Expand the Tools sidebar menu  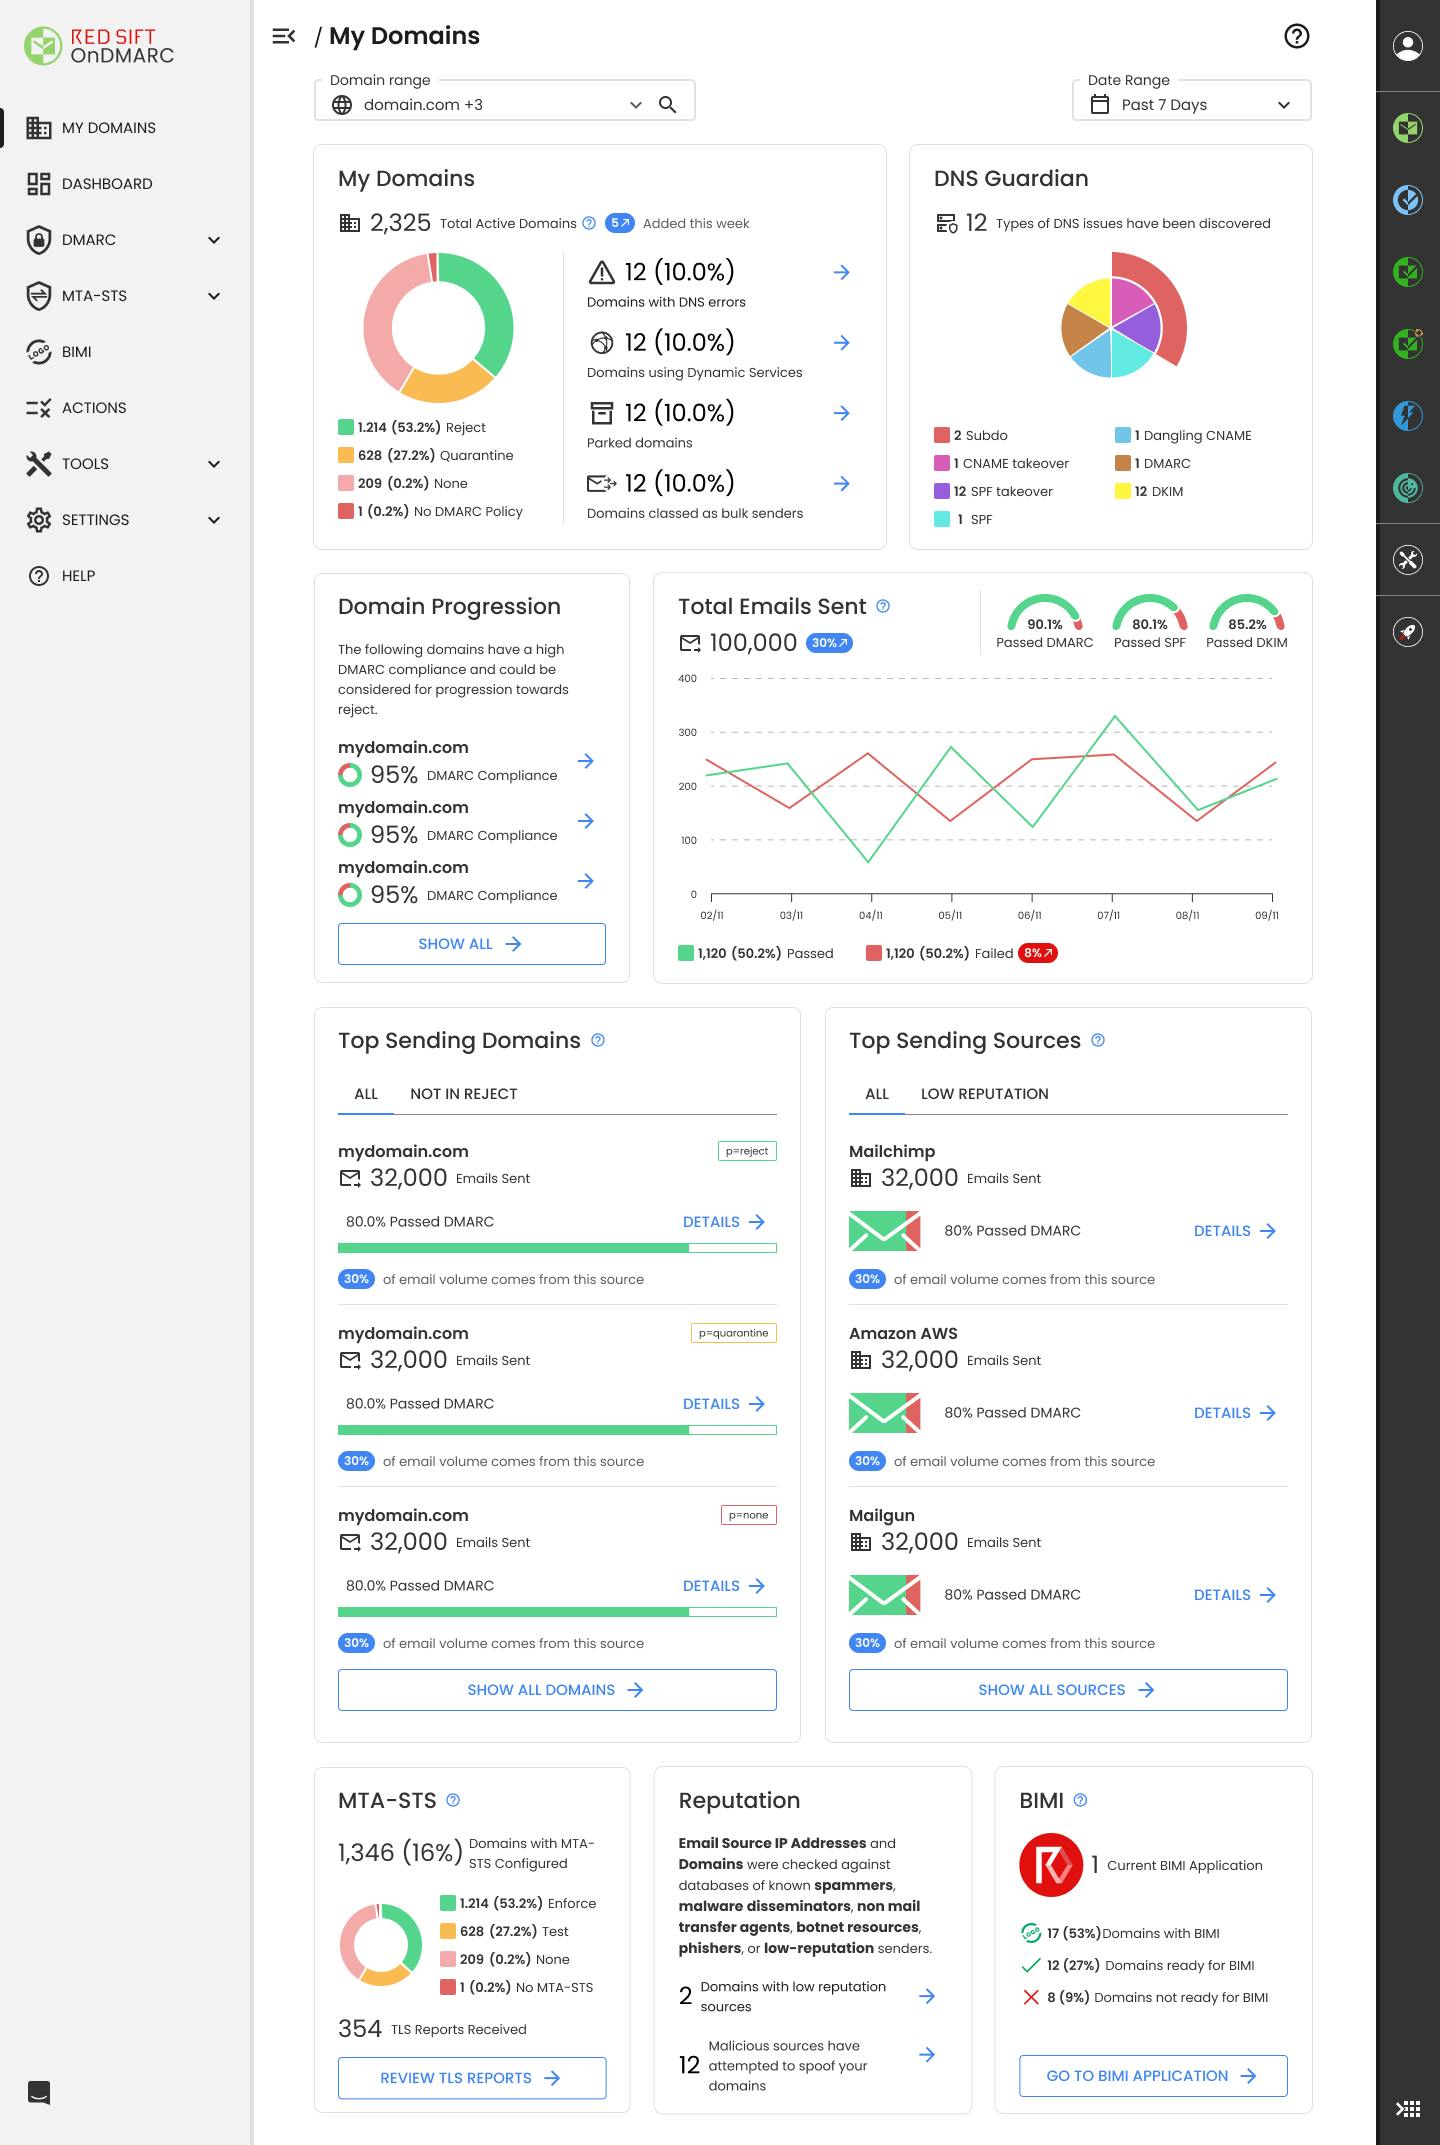pyautogui.click(x=213, y=464)
